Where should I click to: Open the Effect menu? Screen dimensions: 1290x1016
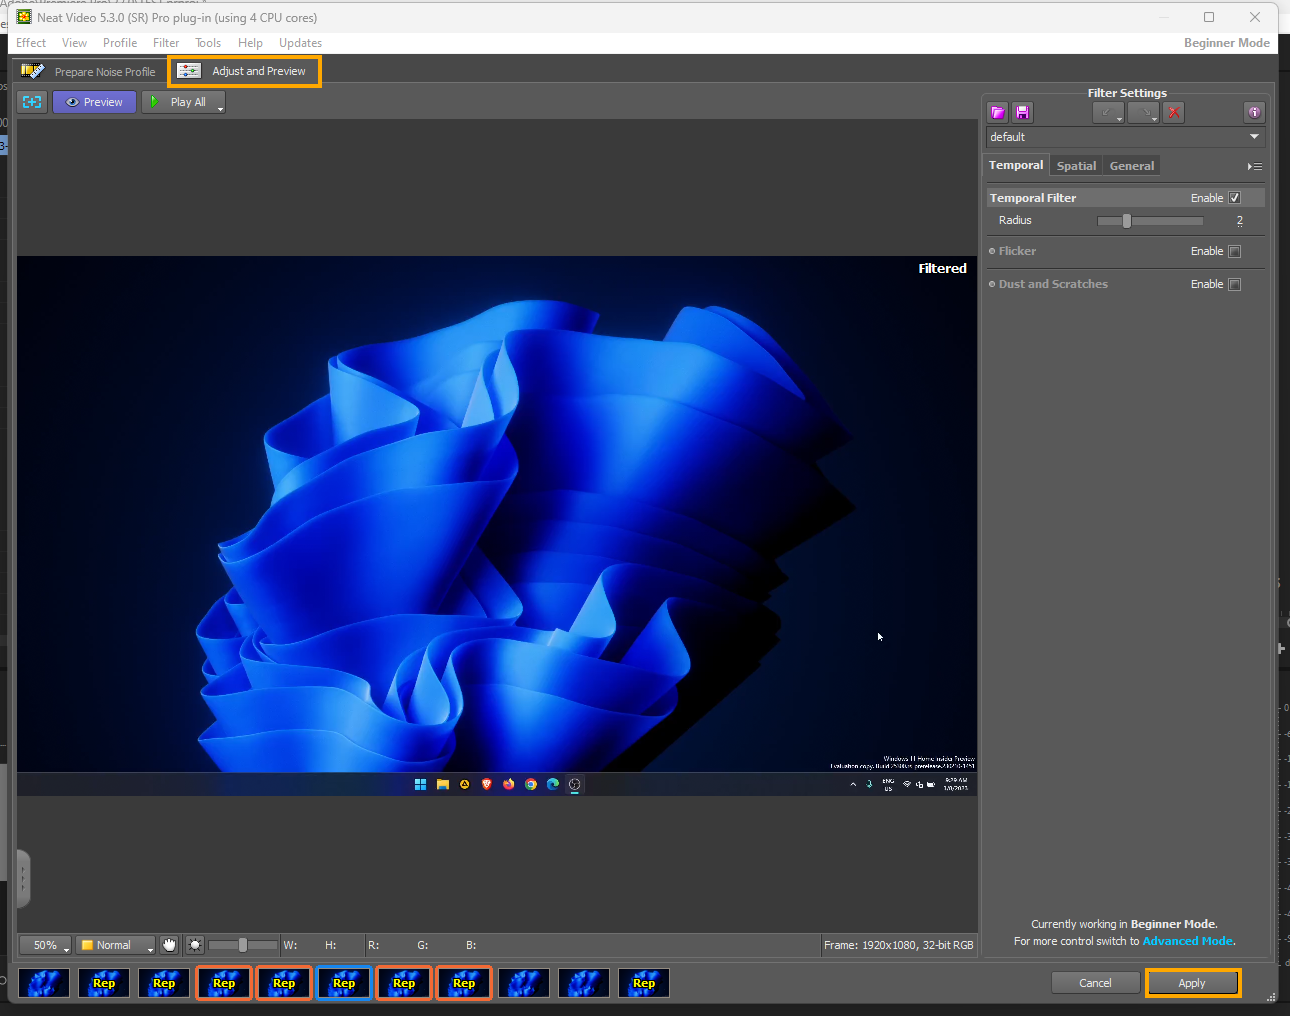click(31, 43)
